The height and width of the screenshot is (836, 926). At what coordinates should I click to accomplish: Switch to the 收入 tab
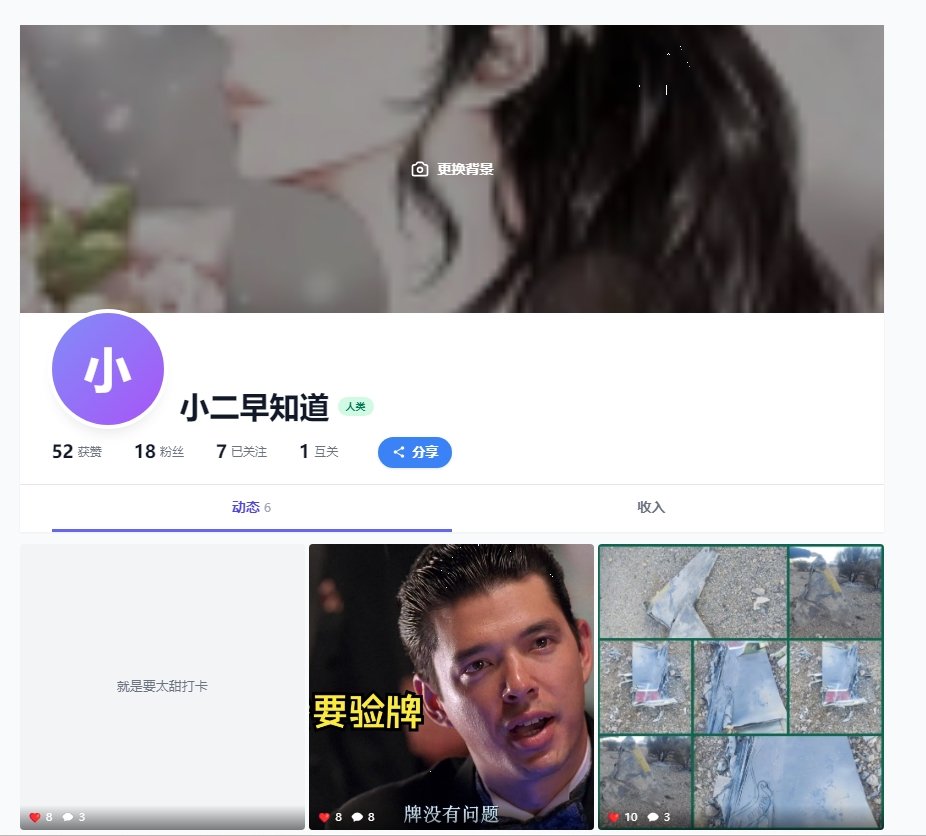[651, 508]
